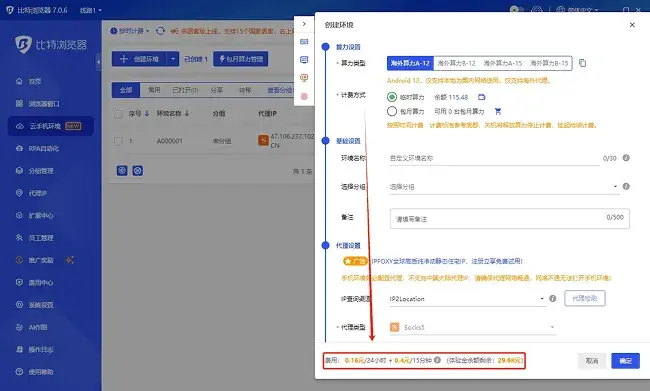Viewport: 650px width, 391px height.
Task: Open 操作日志 in the sidebar
Action: coord(35,350)
